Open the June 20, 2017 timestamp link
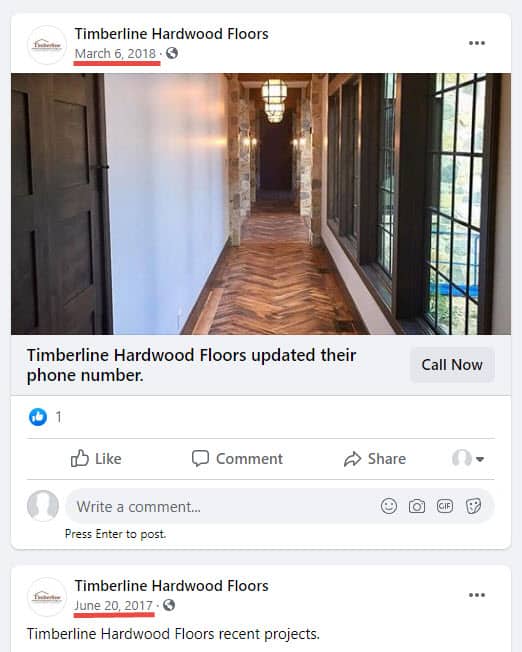522x652 pixels. (x=114, y=605)
